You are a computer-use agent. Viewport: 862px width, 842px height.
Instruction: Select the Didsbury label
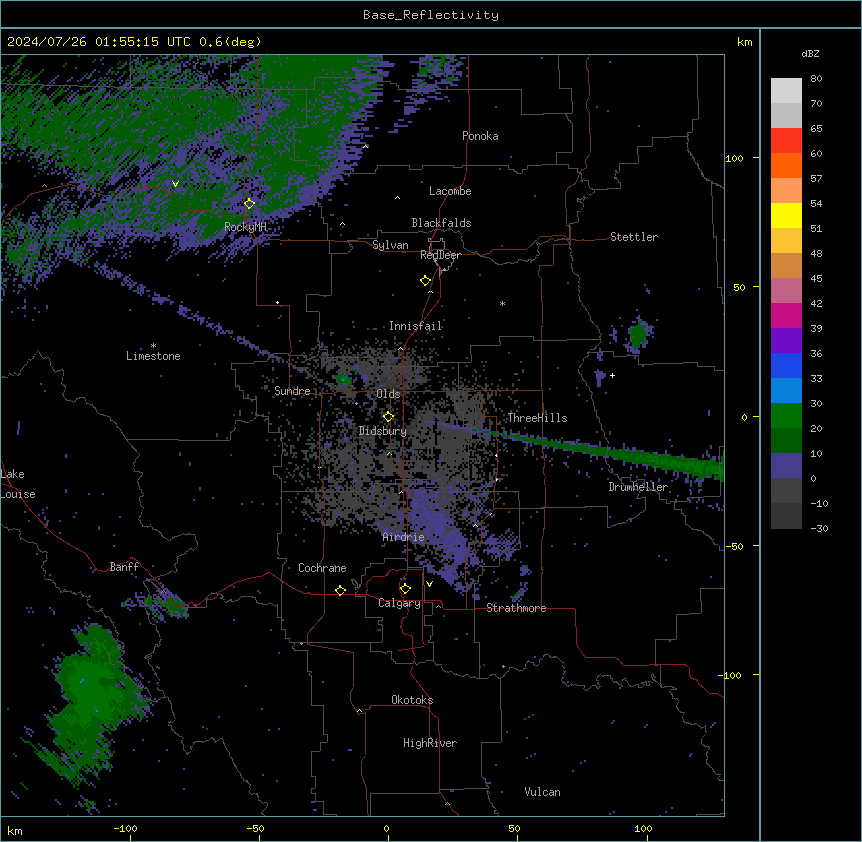[x=383, y=431]
